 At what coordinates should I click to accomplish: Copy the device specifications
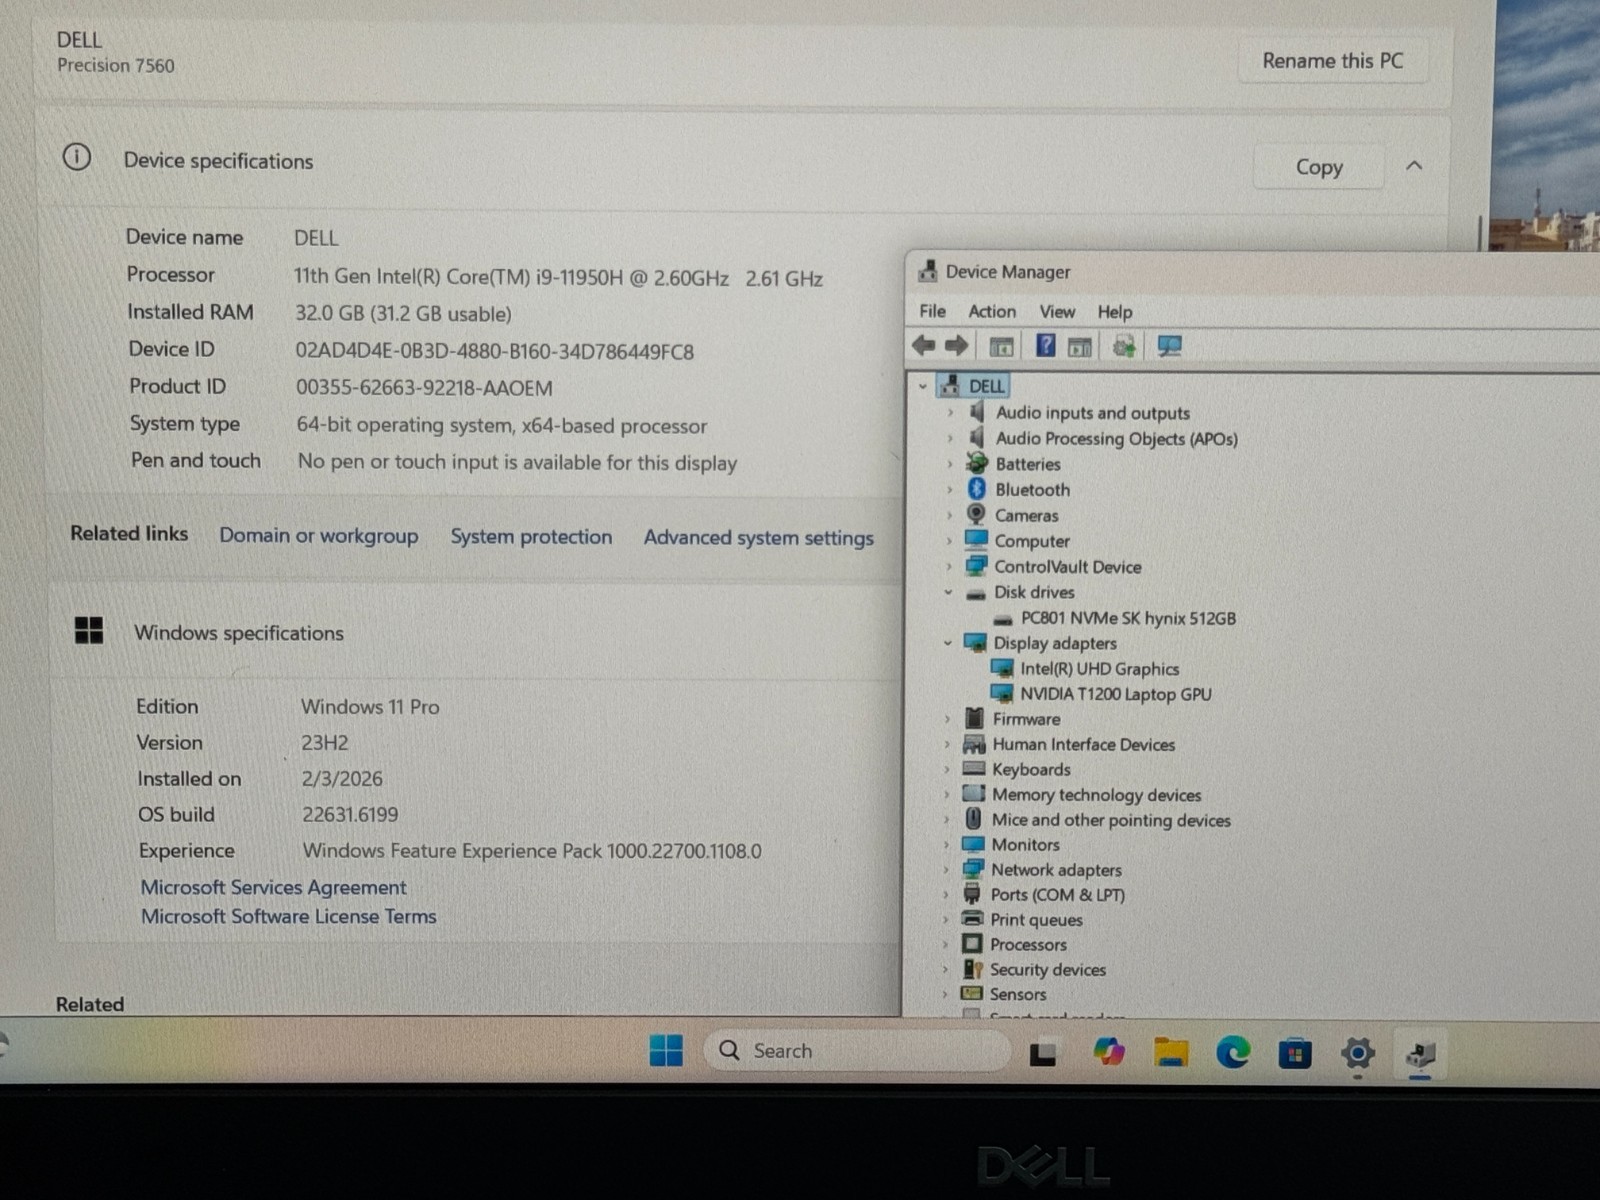pos(1319,167)
